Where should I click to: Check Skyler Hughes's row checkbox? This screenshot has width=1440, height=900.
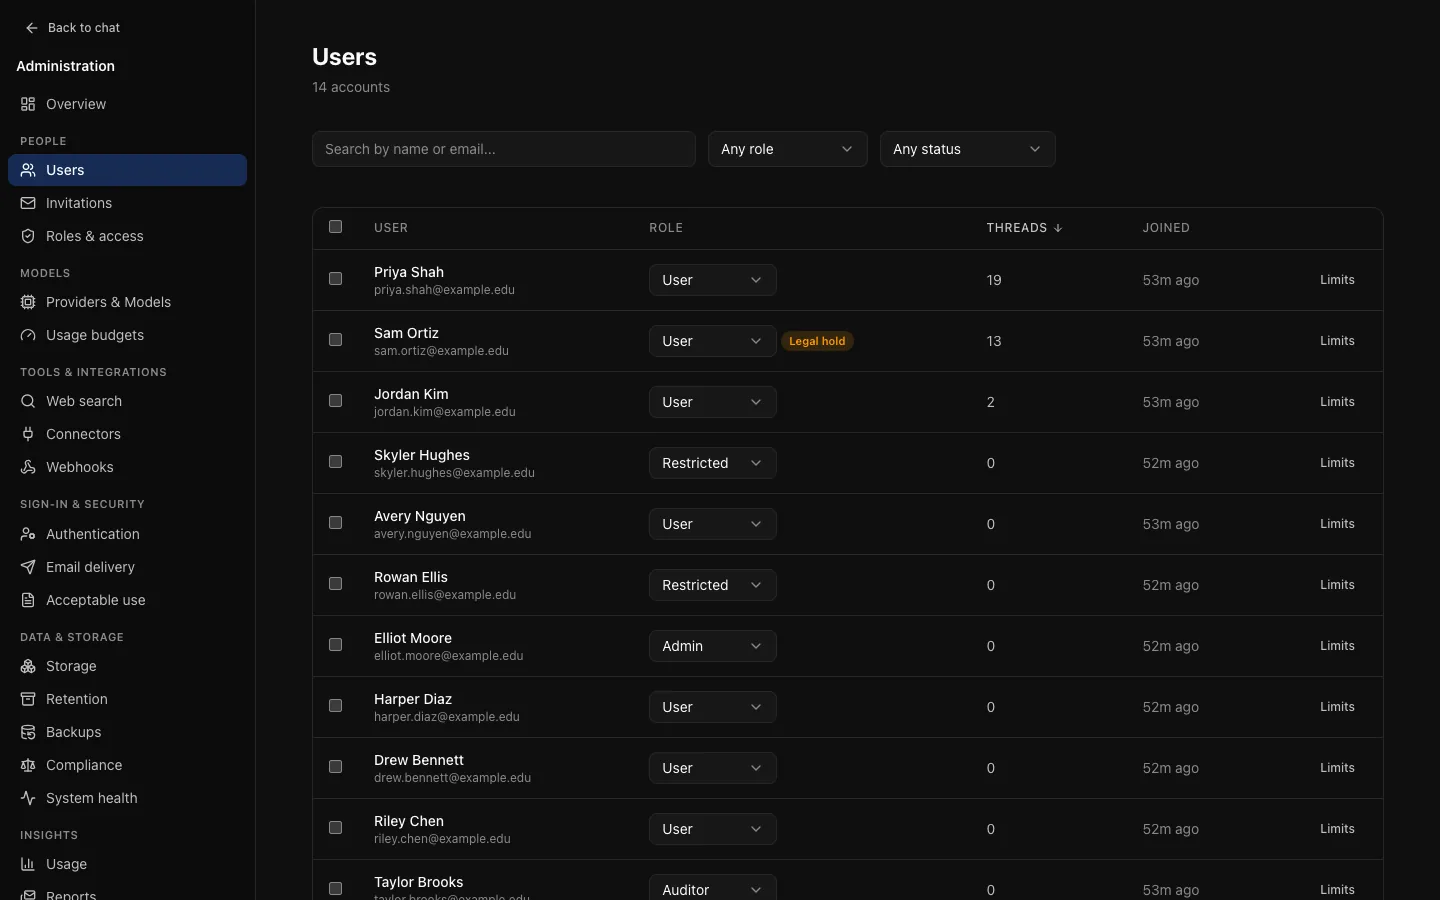336,462
